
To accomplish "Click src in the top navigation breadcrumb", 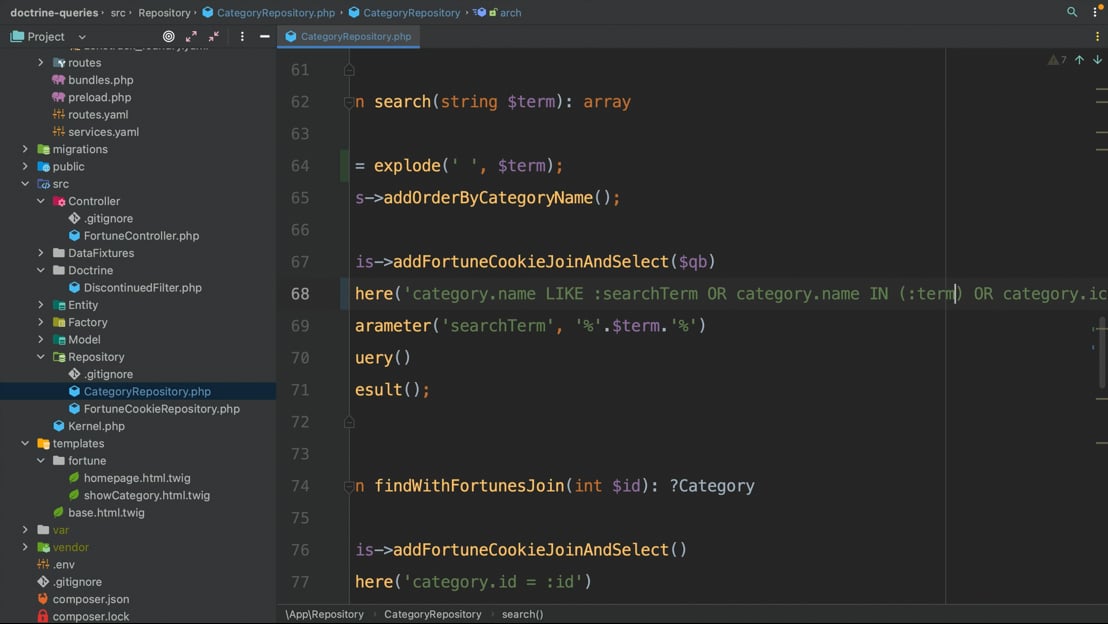I will (x=118, y=12).
